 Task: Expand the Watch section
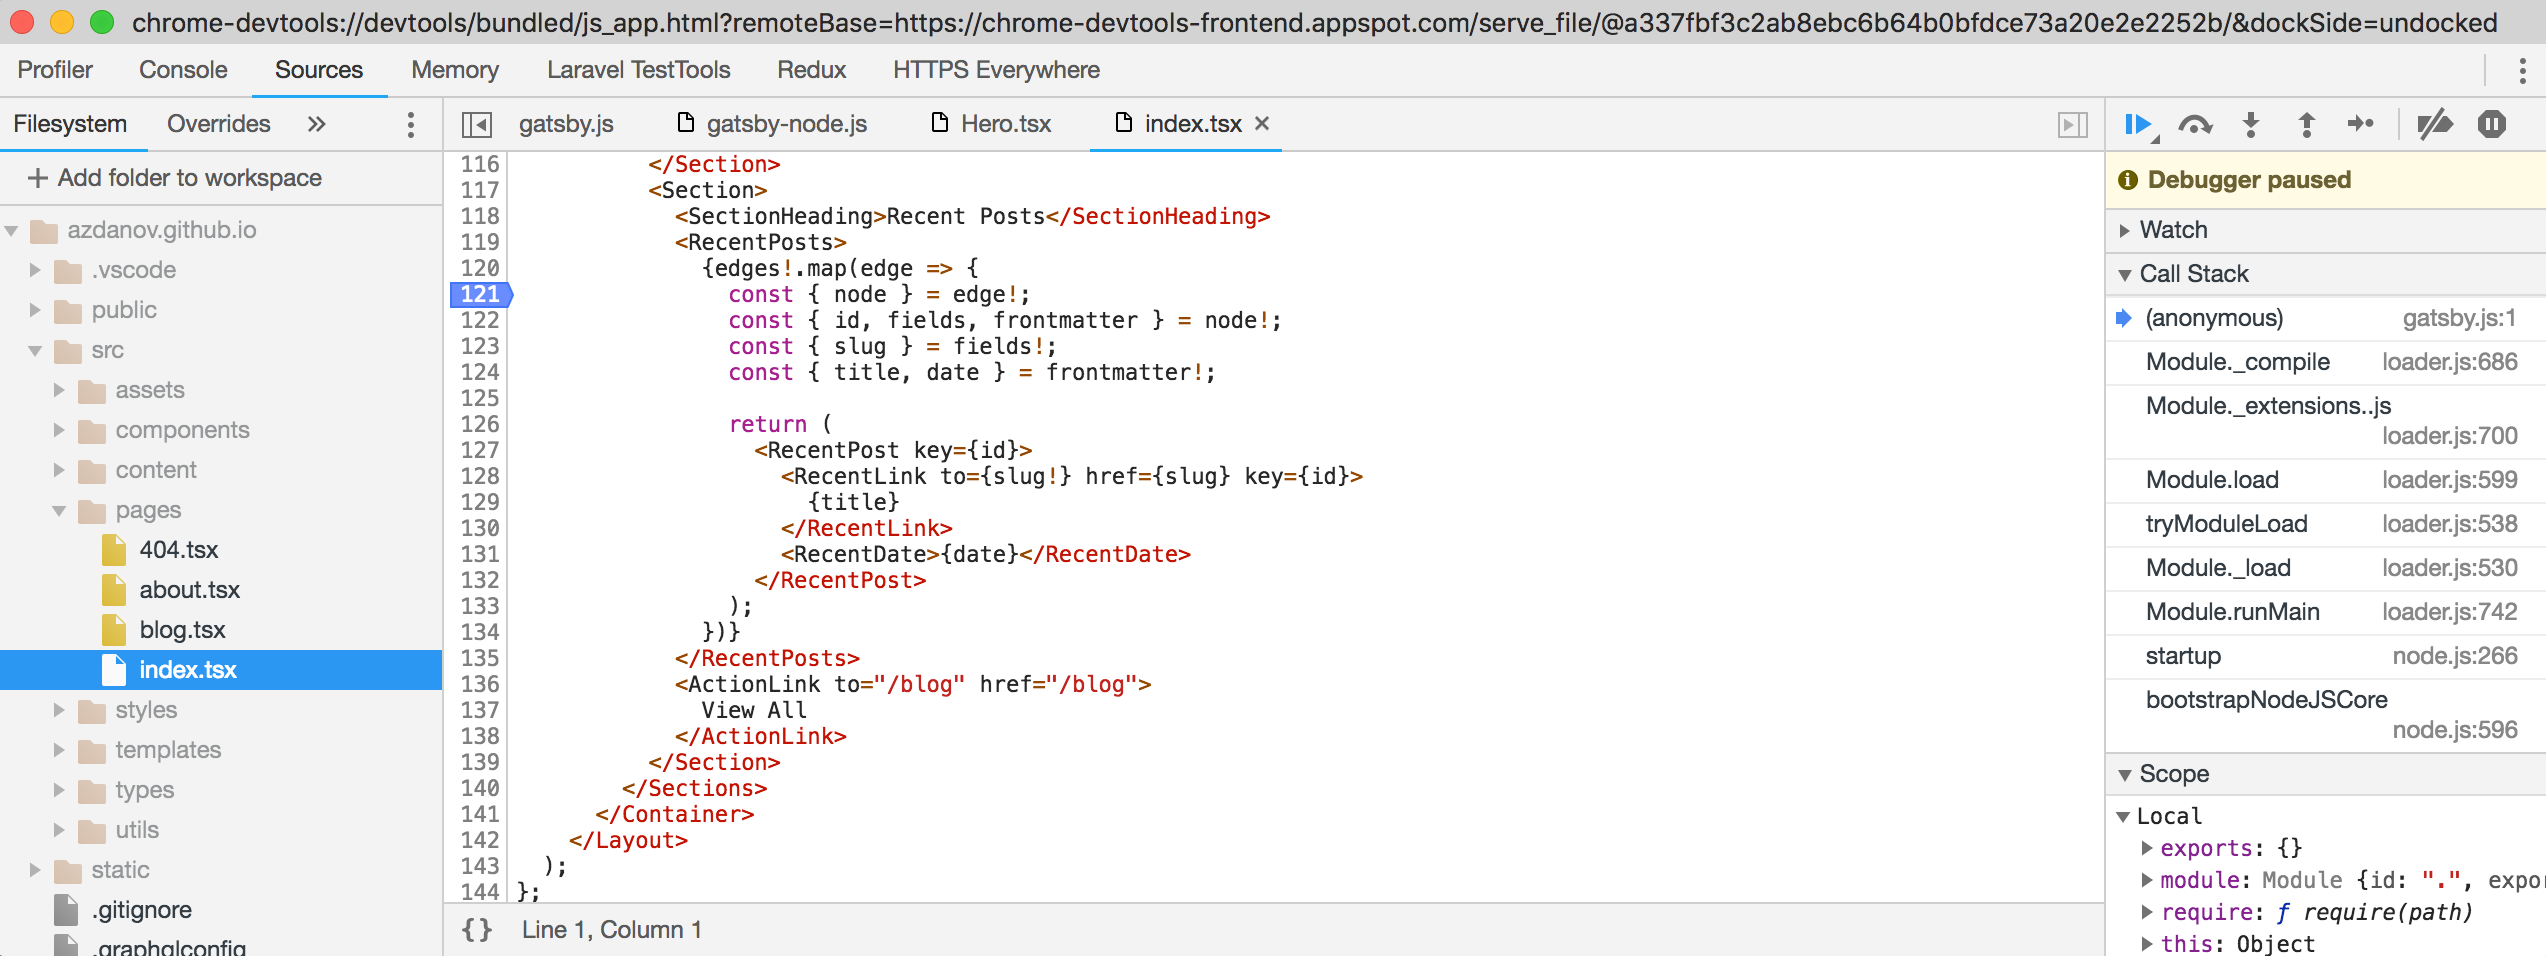pyautogui.click(x=2124, y=229)
